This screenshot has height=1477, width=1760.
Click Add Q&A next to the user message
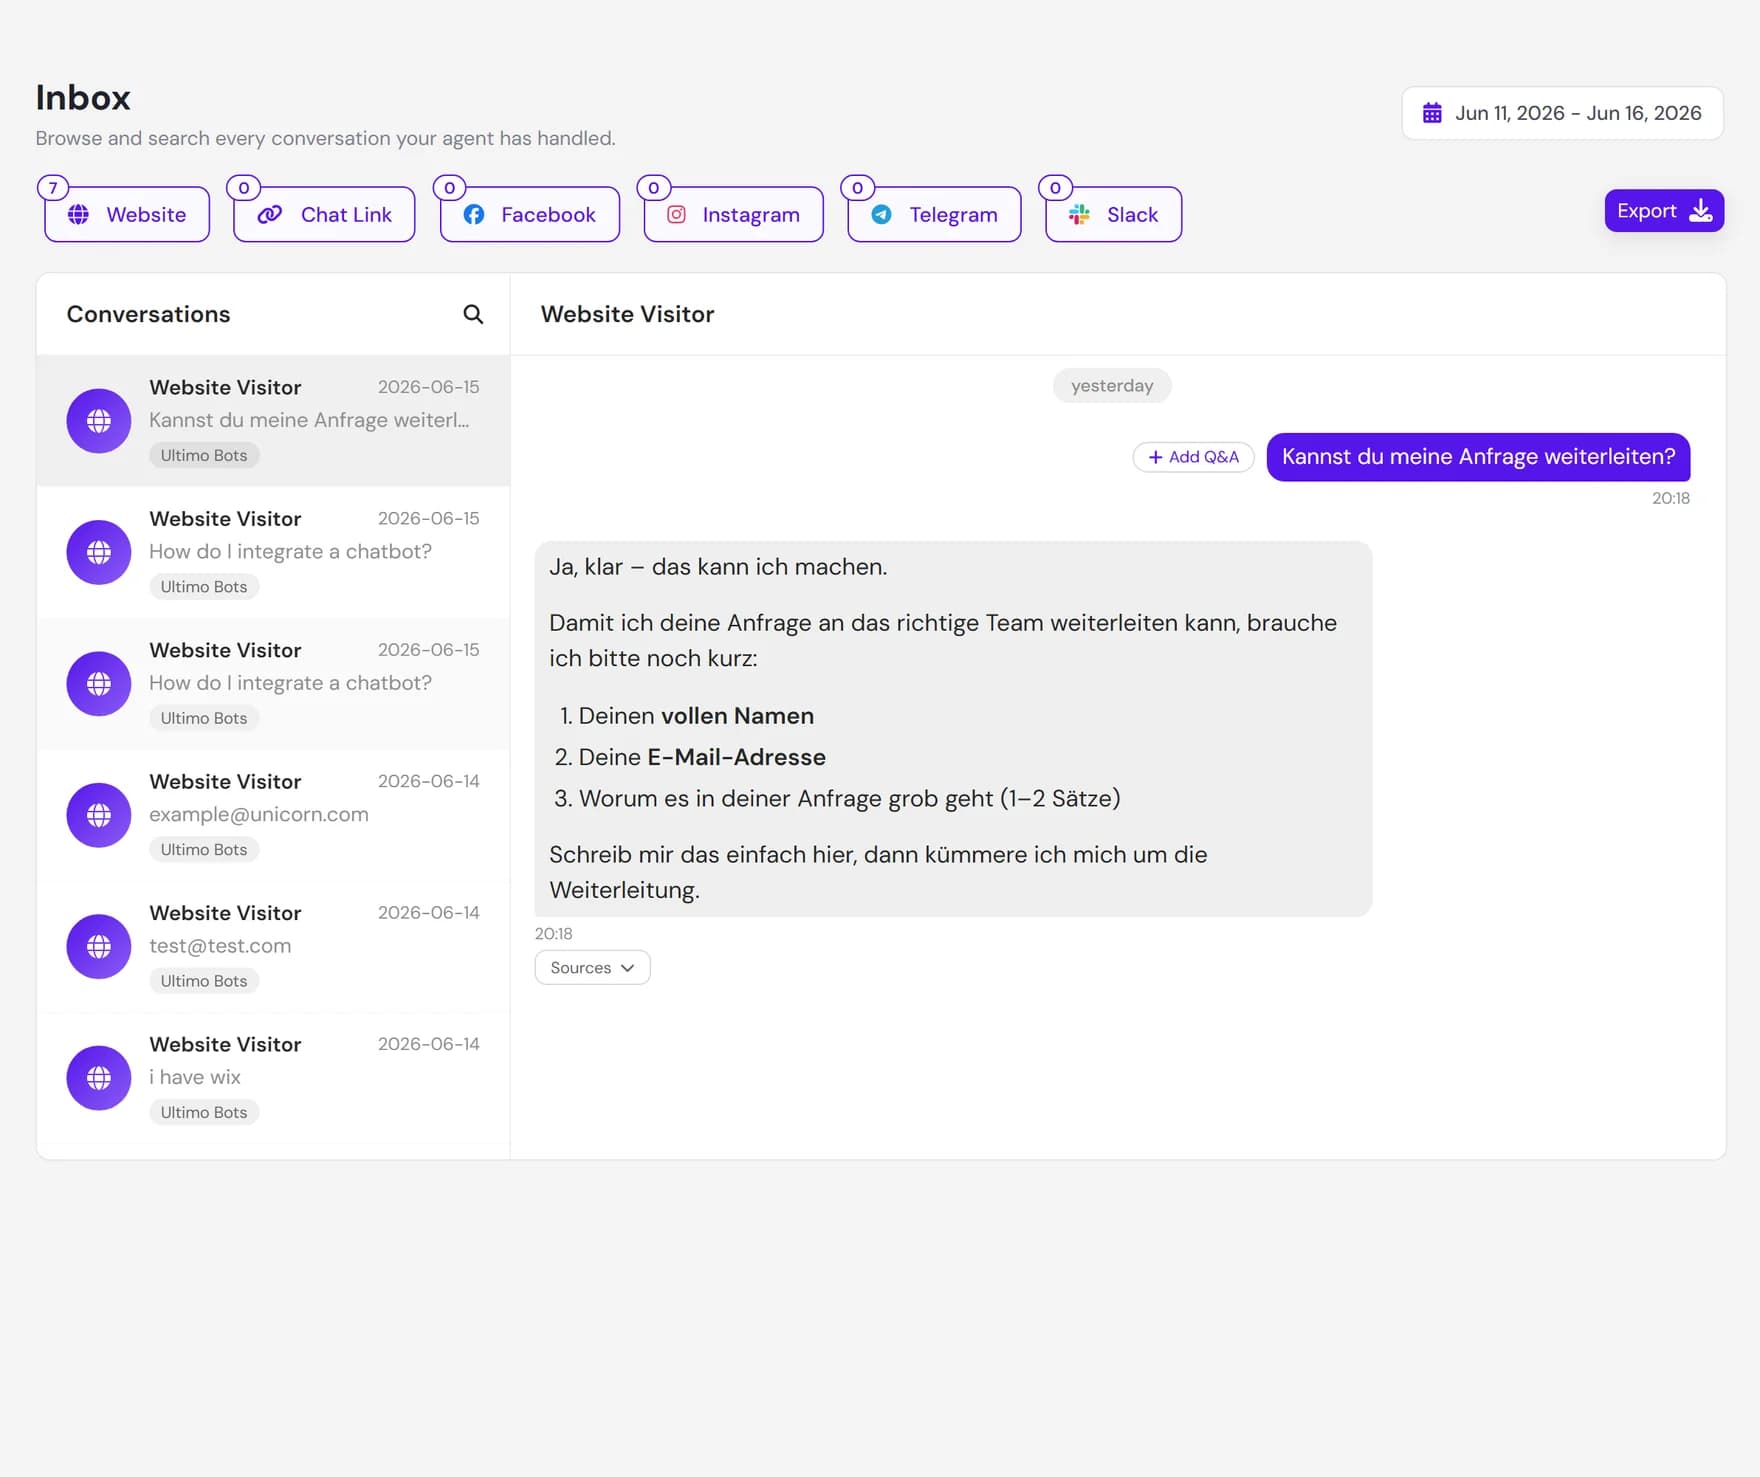(1193, 457)
